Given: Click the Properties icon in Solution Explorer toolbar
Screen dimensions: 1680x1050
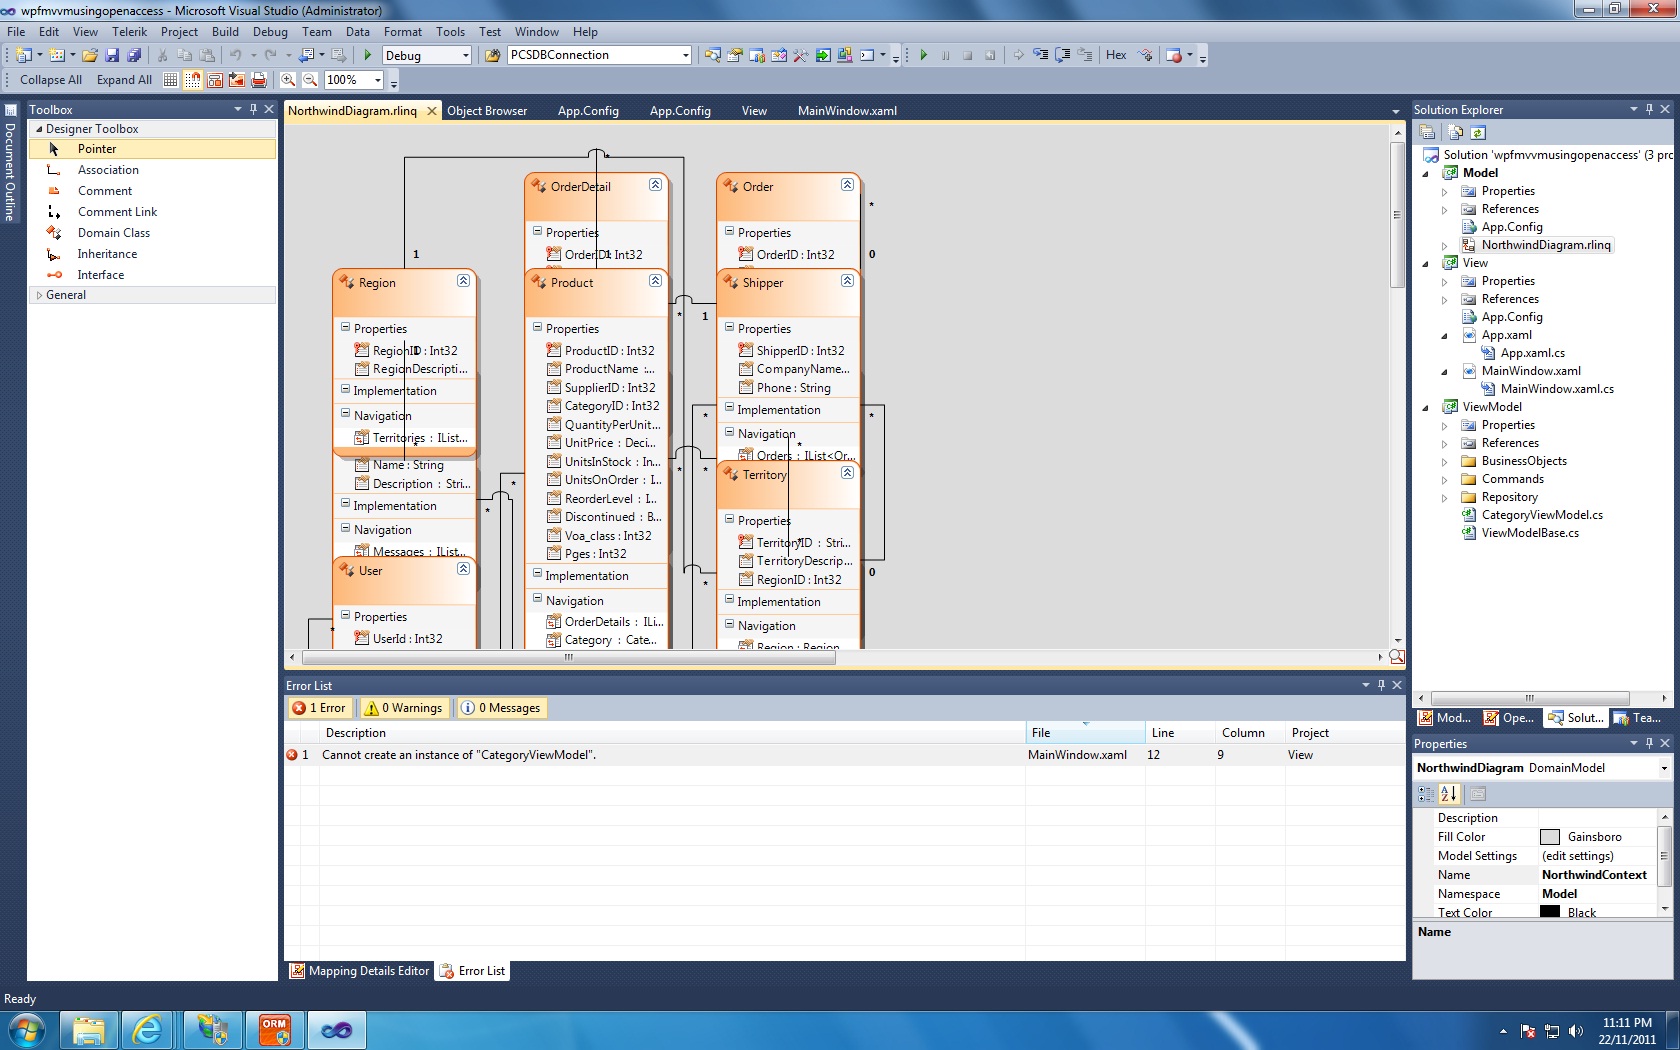Looking at the screenshot, I should click(1428, 132).
